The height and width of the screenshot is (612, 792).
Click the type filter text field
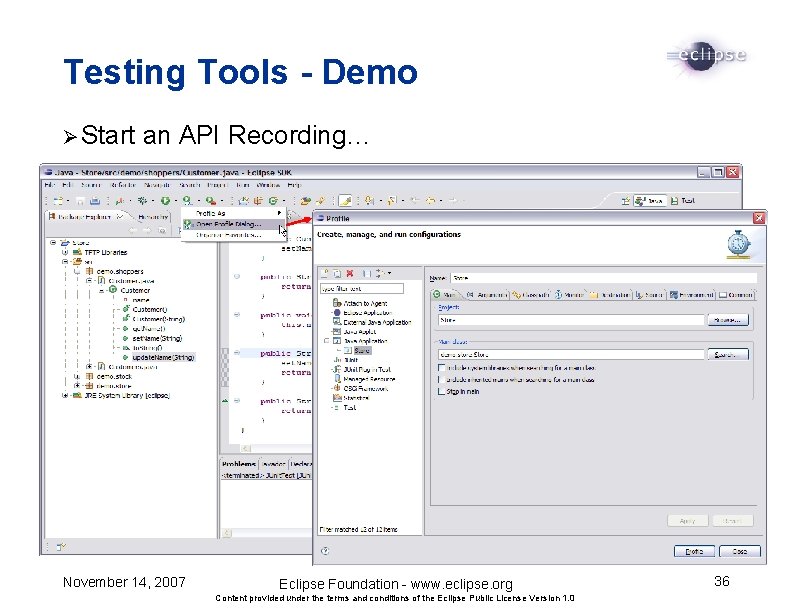pos(362,288)
